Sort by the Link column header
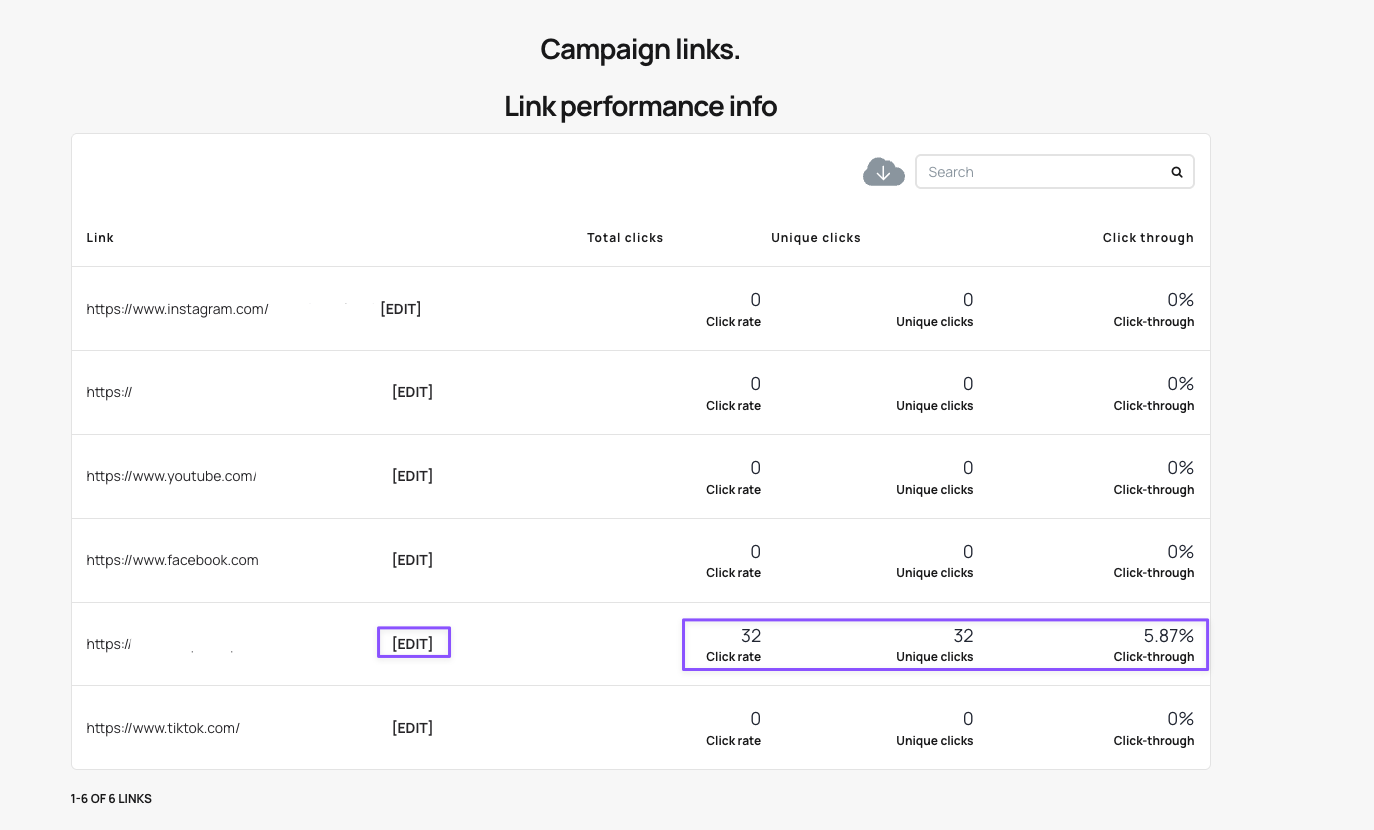The height and width of the screenshot is (830, 1374). pyautogui.click(x=100, y=238)
